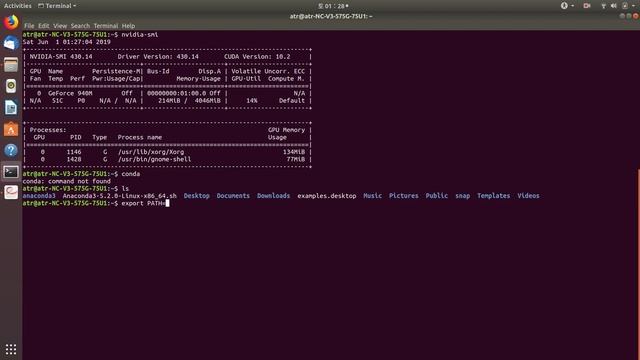
Task: Launch Thunderbird Mail from the dock
Action: click(x=11, y=43)
